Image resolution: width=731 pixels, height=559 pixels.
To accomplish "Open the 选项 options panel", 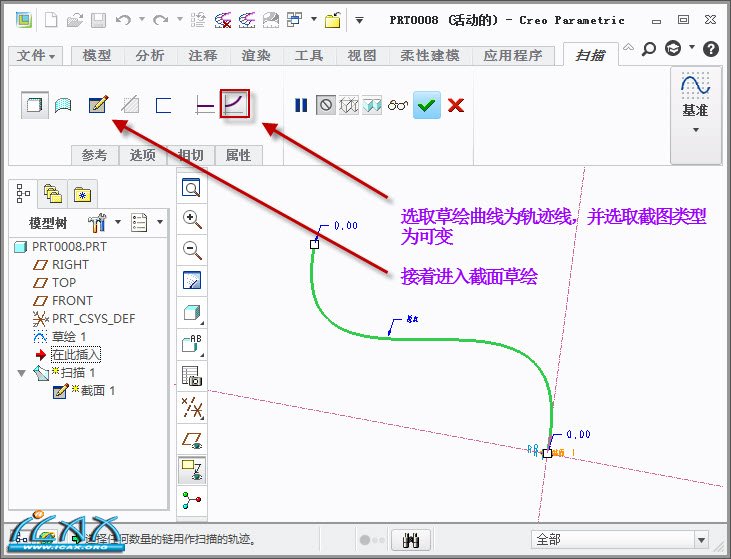I will tap(143, 155).
